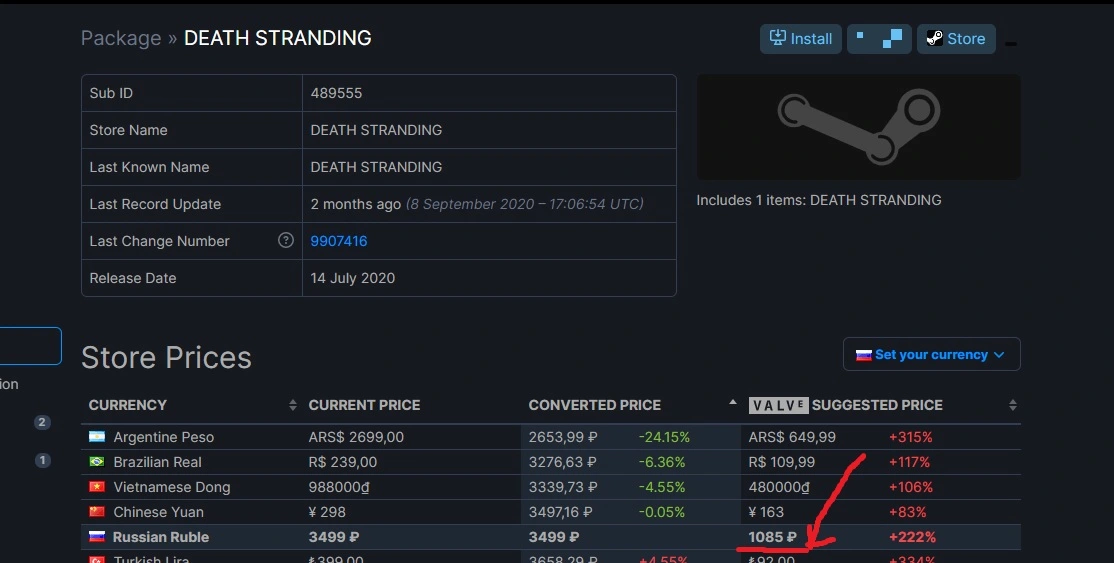The width and height of the screenshot is (1114, 563).
Task: Click the Package breadcrumb link
Action: [x=121, y=38]
